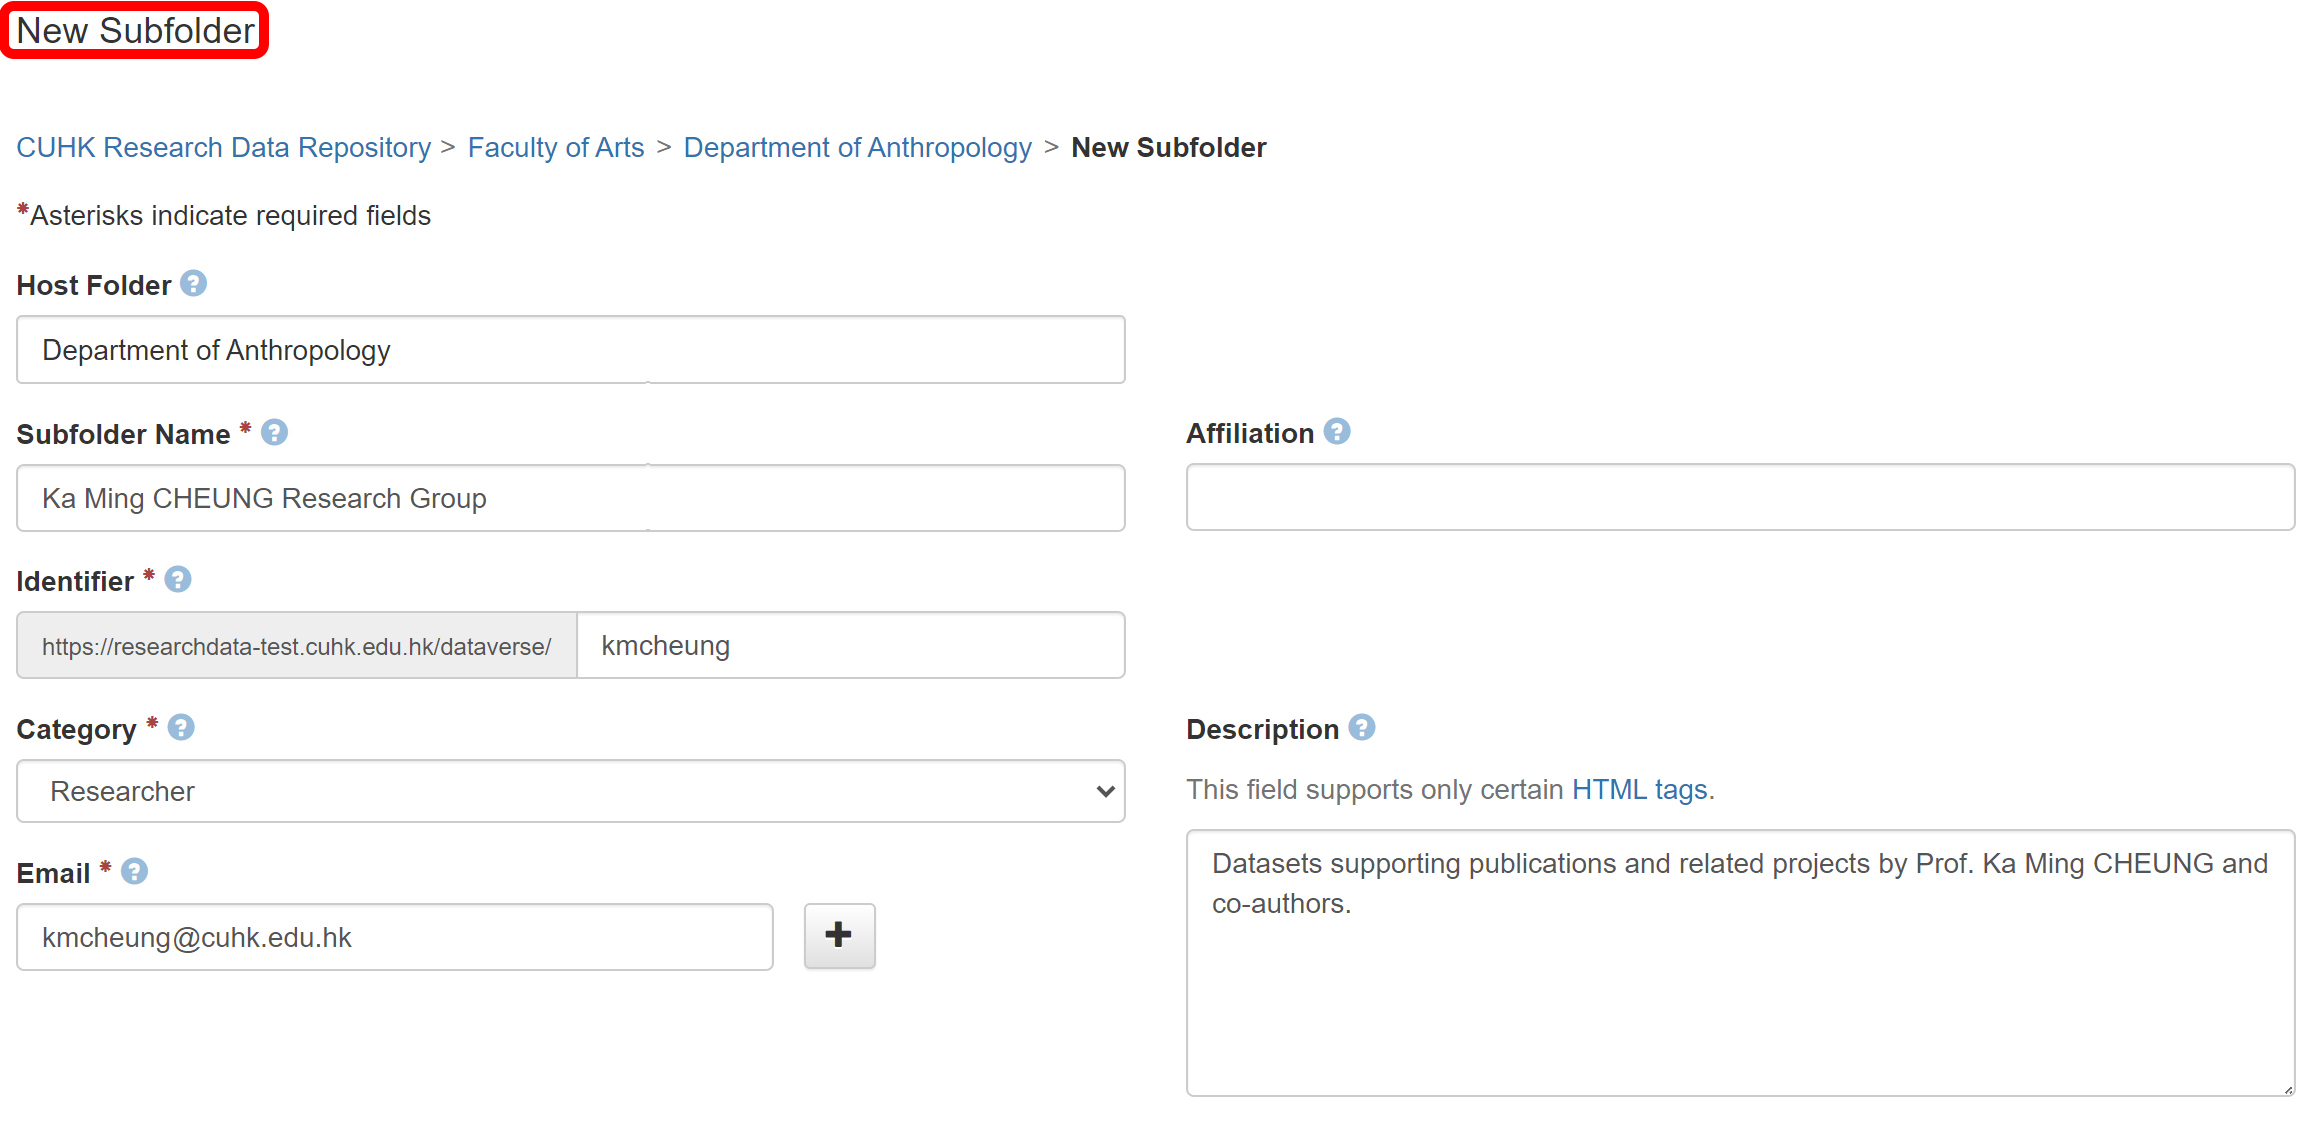Open the Category help icon
The width and height of the screenshot is (2315, 1123).
tap(181, 727)
